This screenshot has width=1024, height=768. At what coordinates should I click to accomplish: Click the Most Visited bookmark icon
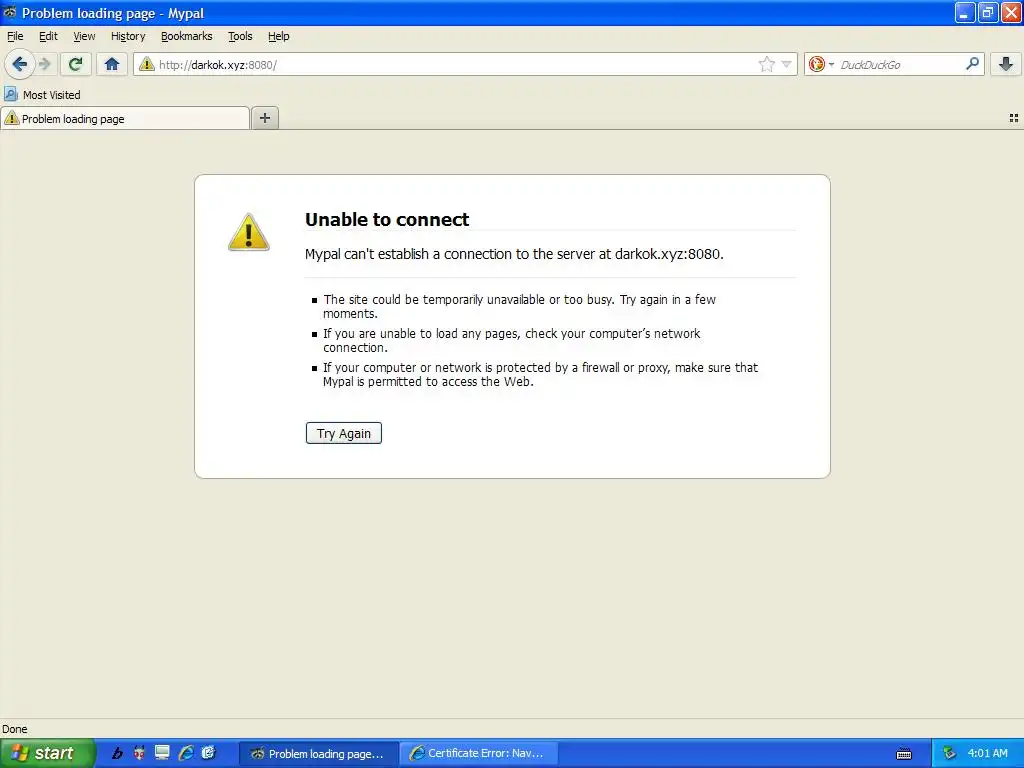(x=10, y=95)
